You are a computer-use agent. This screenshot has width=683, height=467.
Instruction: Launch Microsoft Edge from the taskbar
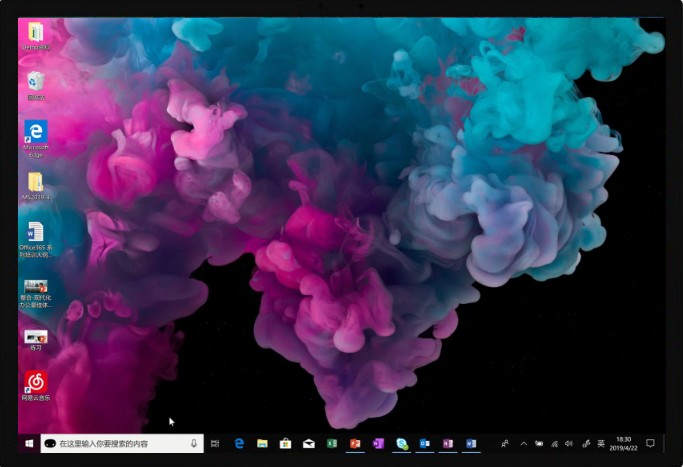coord(239,443)
